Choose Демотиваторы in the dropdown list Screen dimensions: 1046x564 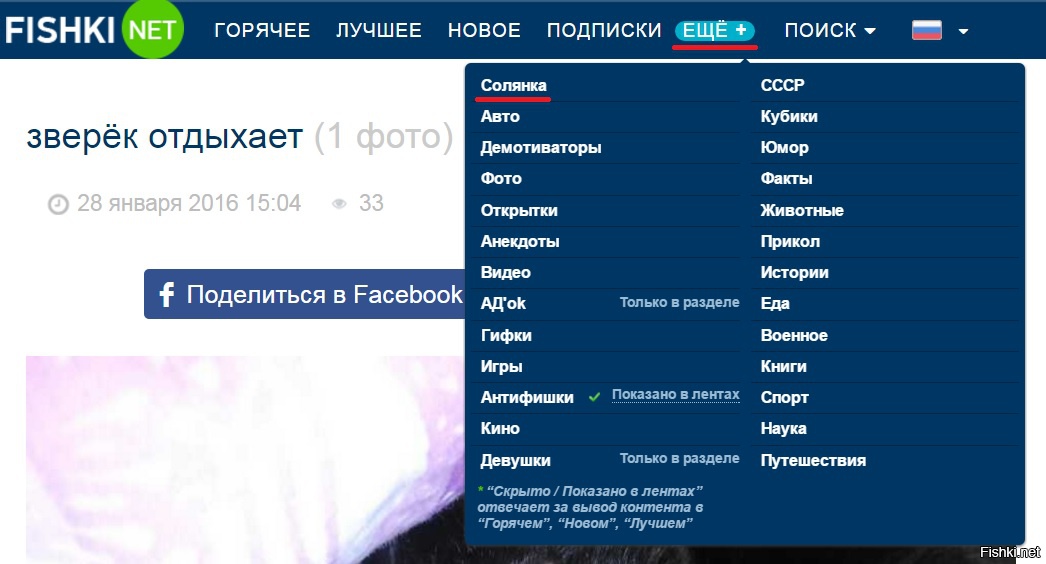(541, 147)
